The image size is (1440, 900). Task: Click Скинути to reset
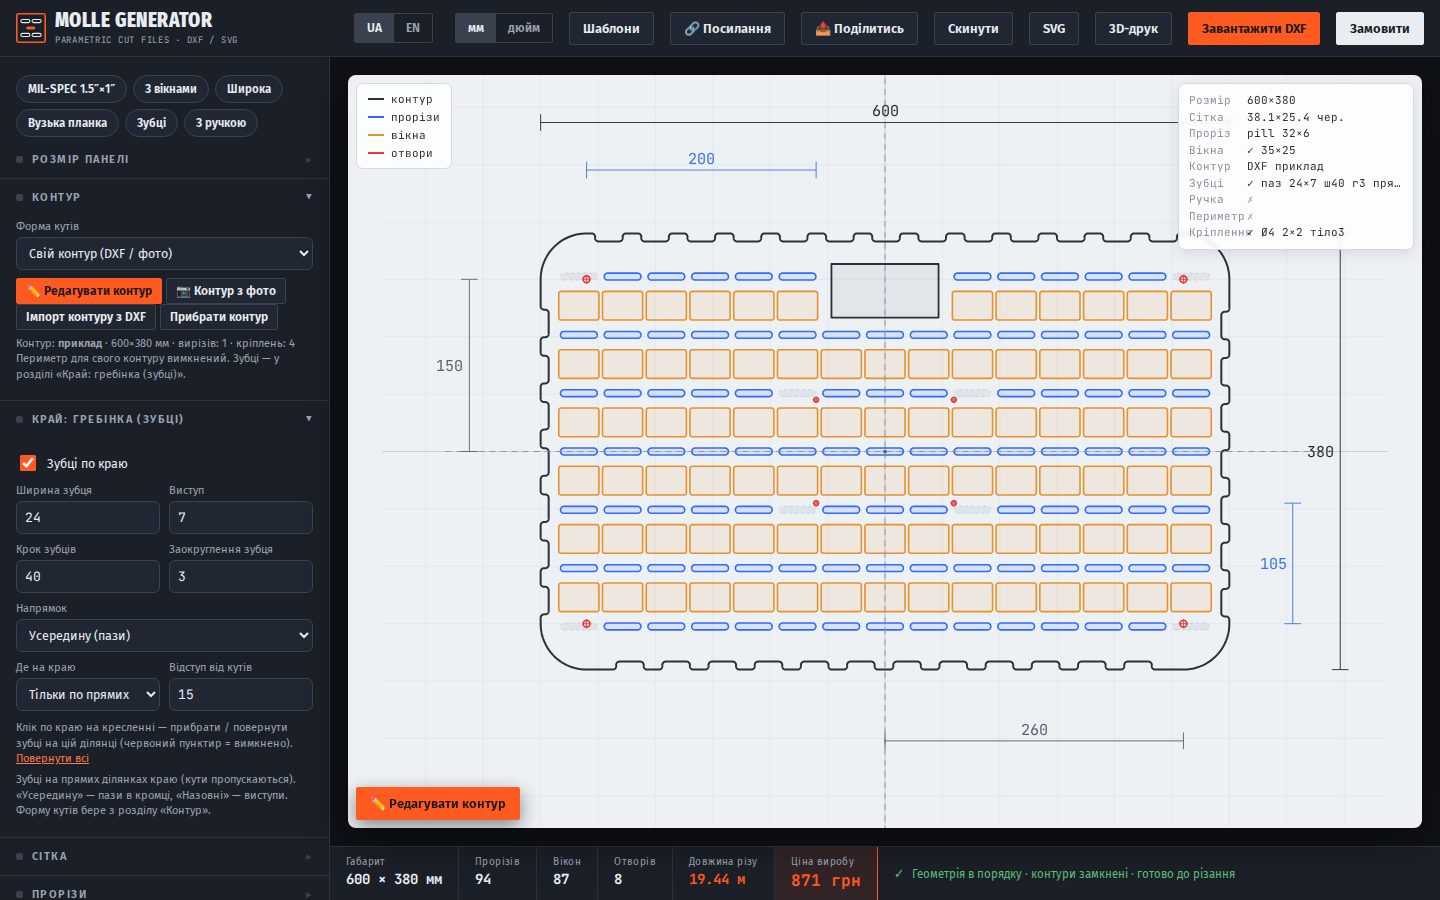click(973, 28)
